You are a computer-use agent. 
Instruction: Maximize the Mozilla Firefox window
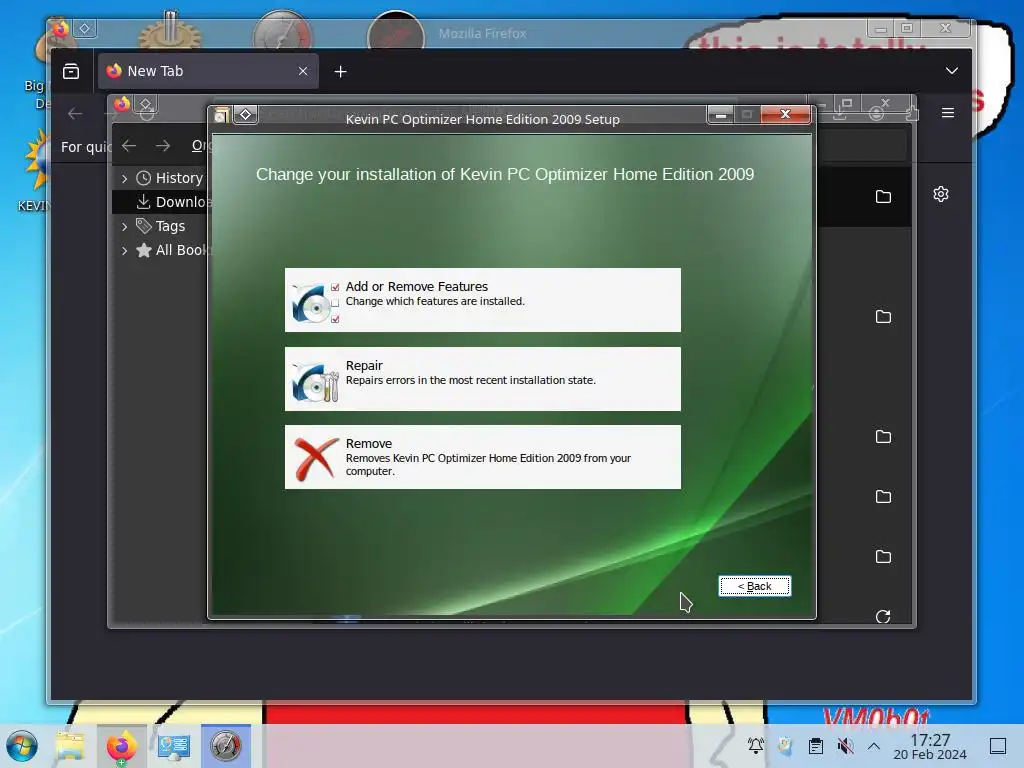pos(907,28)
